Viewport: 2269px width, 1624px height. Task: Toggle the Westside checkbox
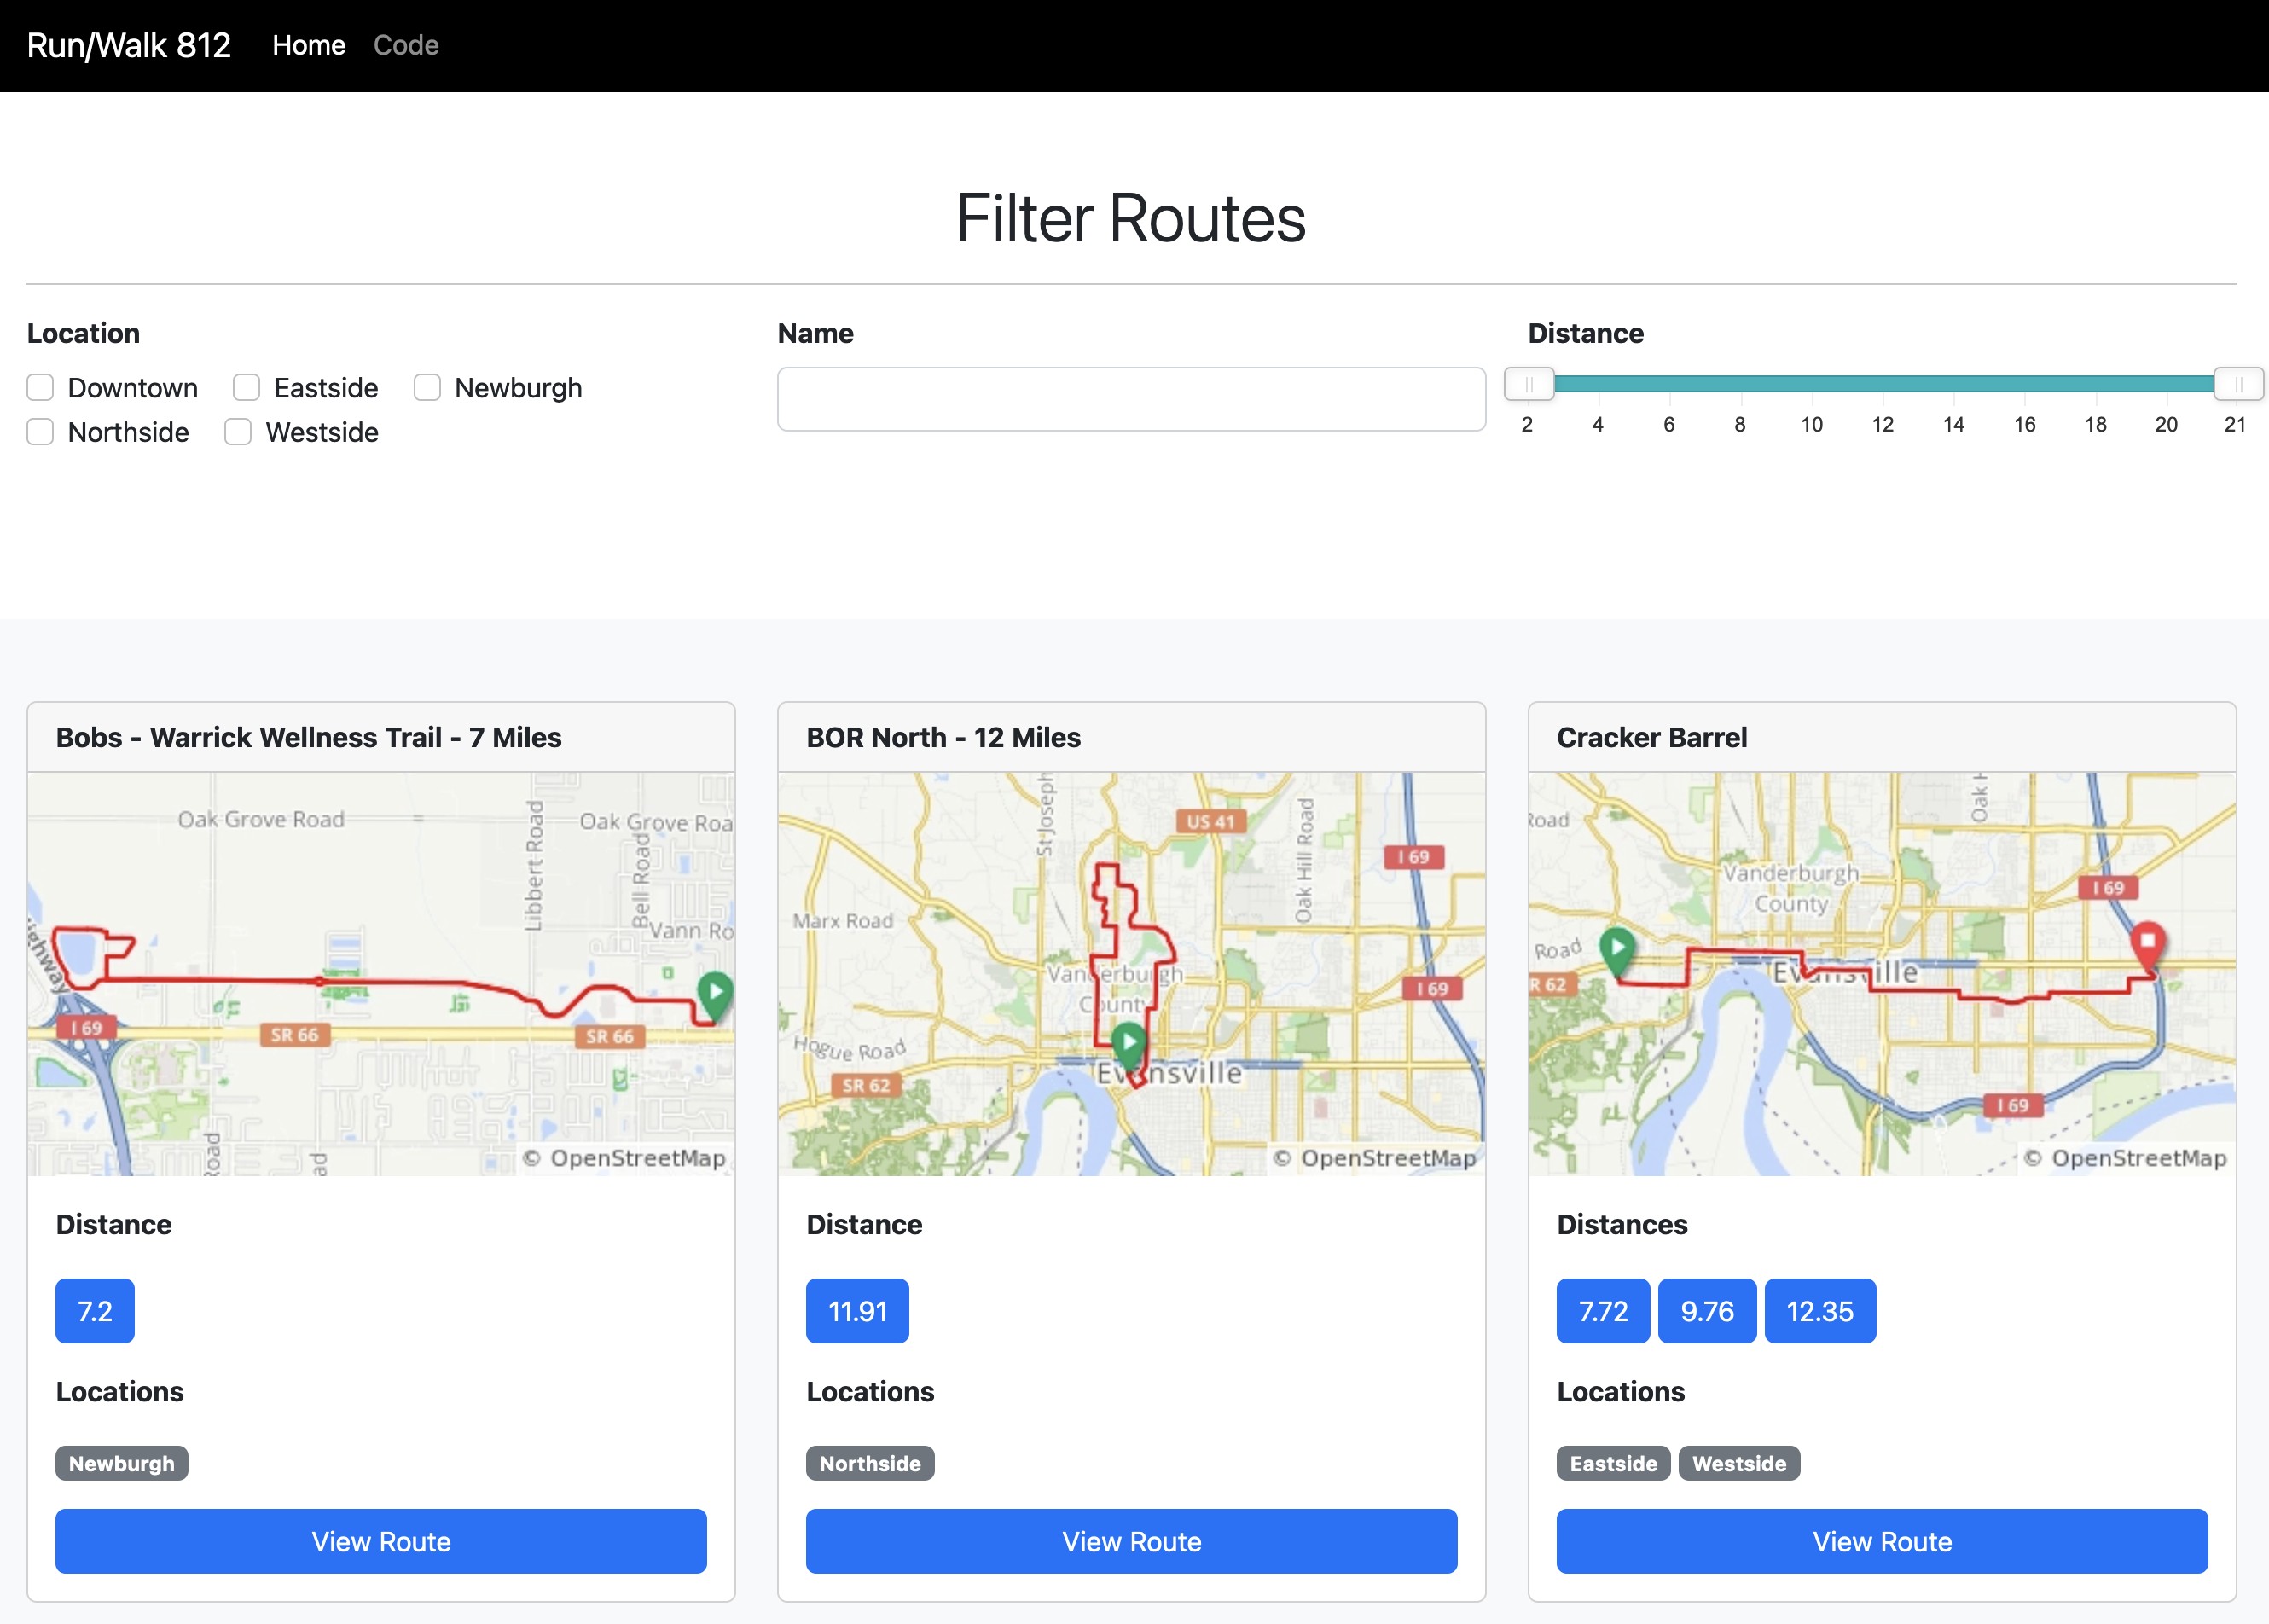point(238,432)
